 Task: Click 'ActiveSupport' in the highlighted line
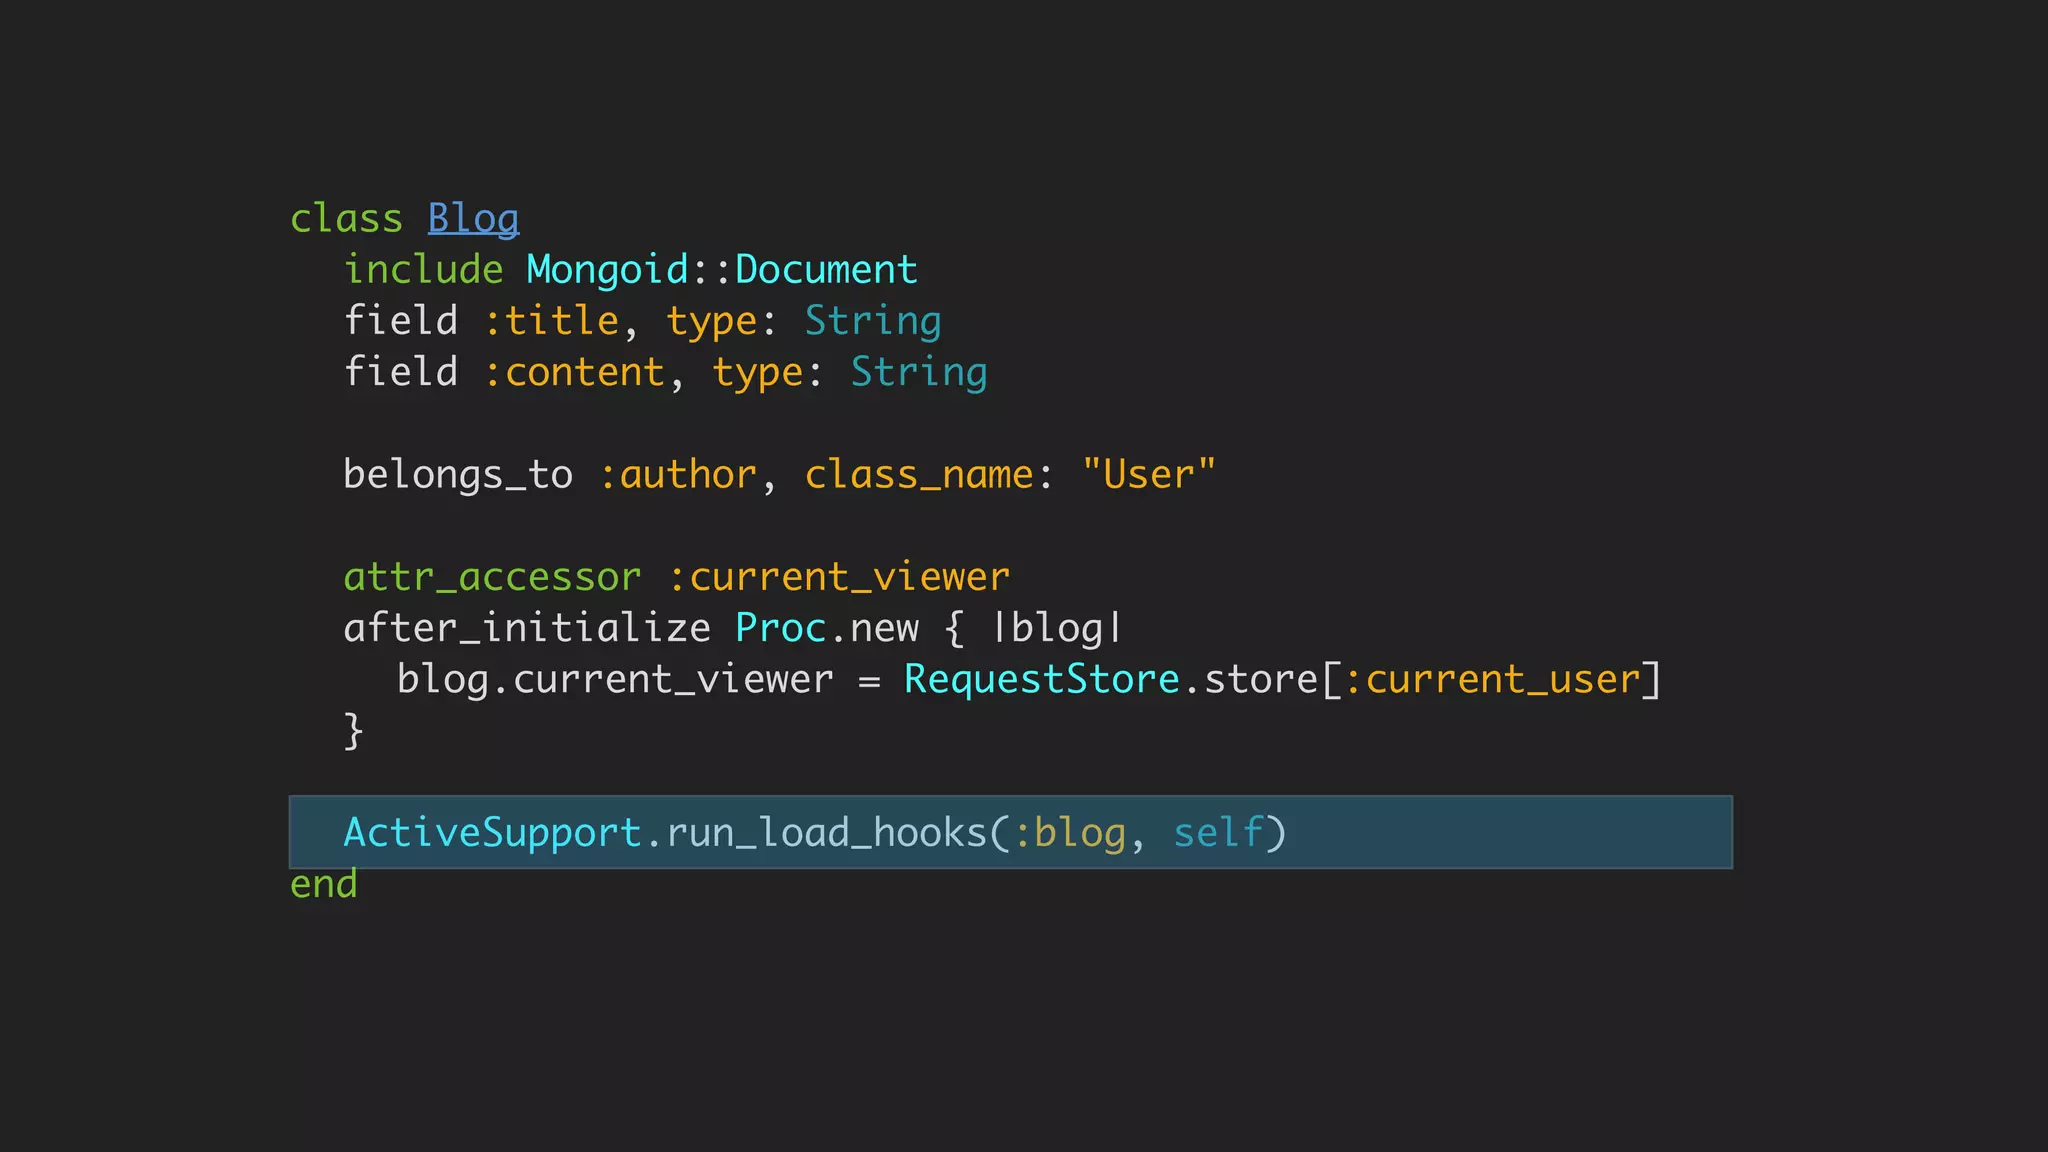[492, 833]
